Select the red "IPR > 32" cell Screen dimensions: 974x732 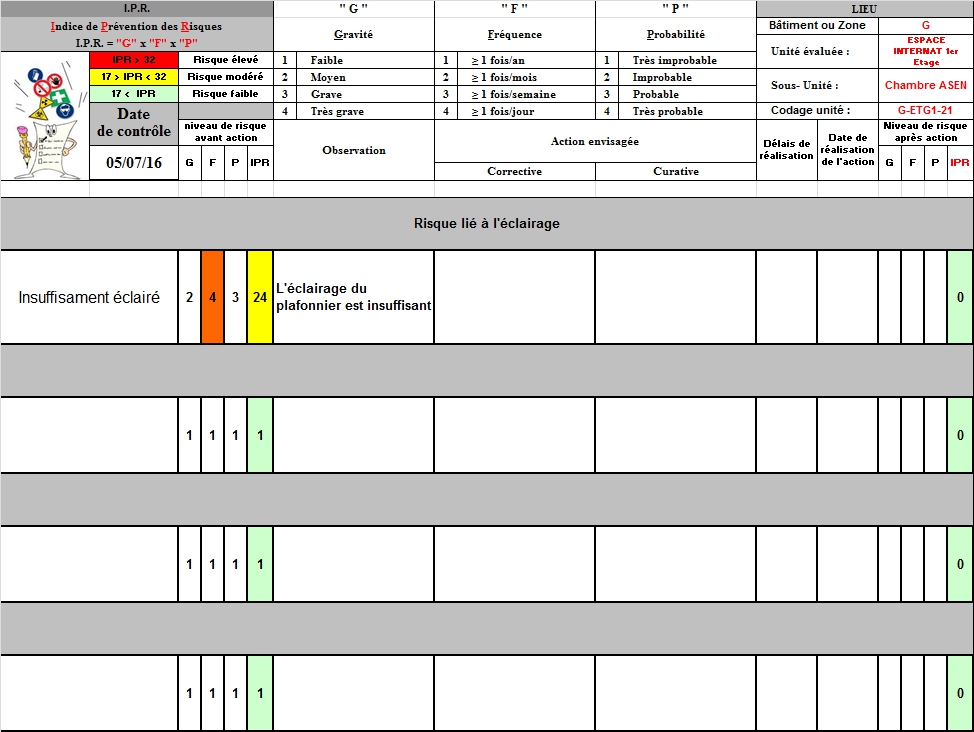click(133, 60)
